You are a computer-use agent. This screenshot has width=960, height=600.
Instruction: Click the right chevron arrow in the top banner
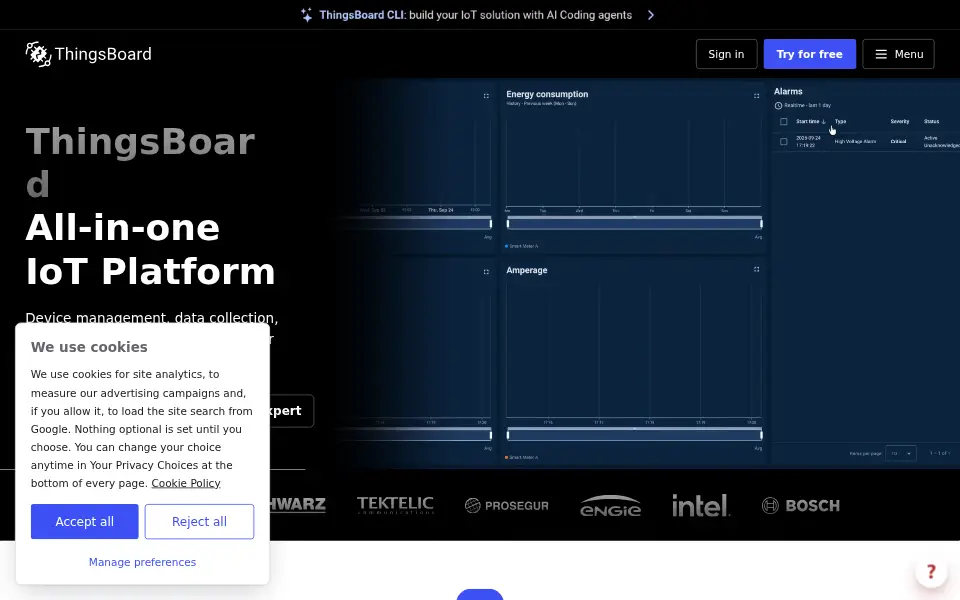click(651, 15)
